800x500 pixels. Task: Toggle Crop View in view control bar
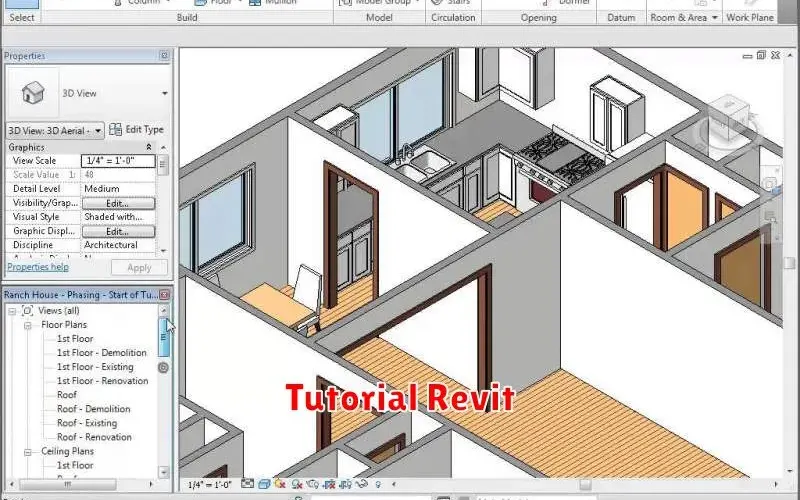coord(329,484)
